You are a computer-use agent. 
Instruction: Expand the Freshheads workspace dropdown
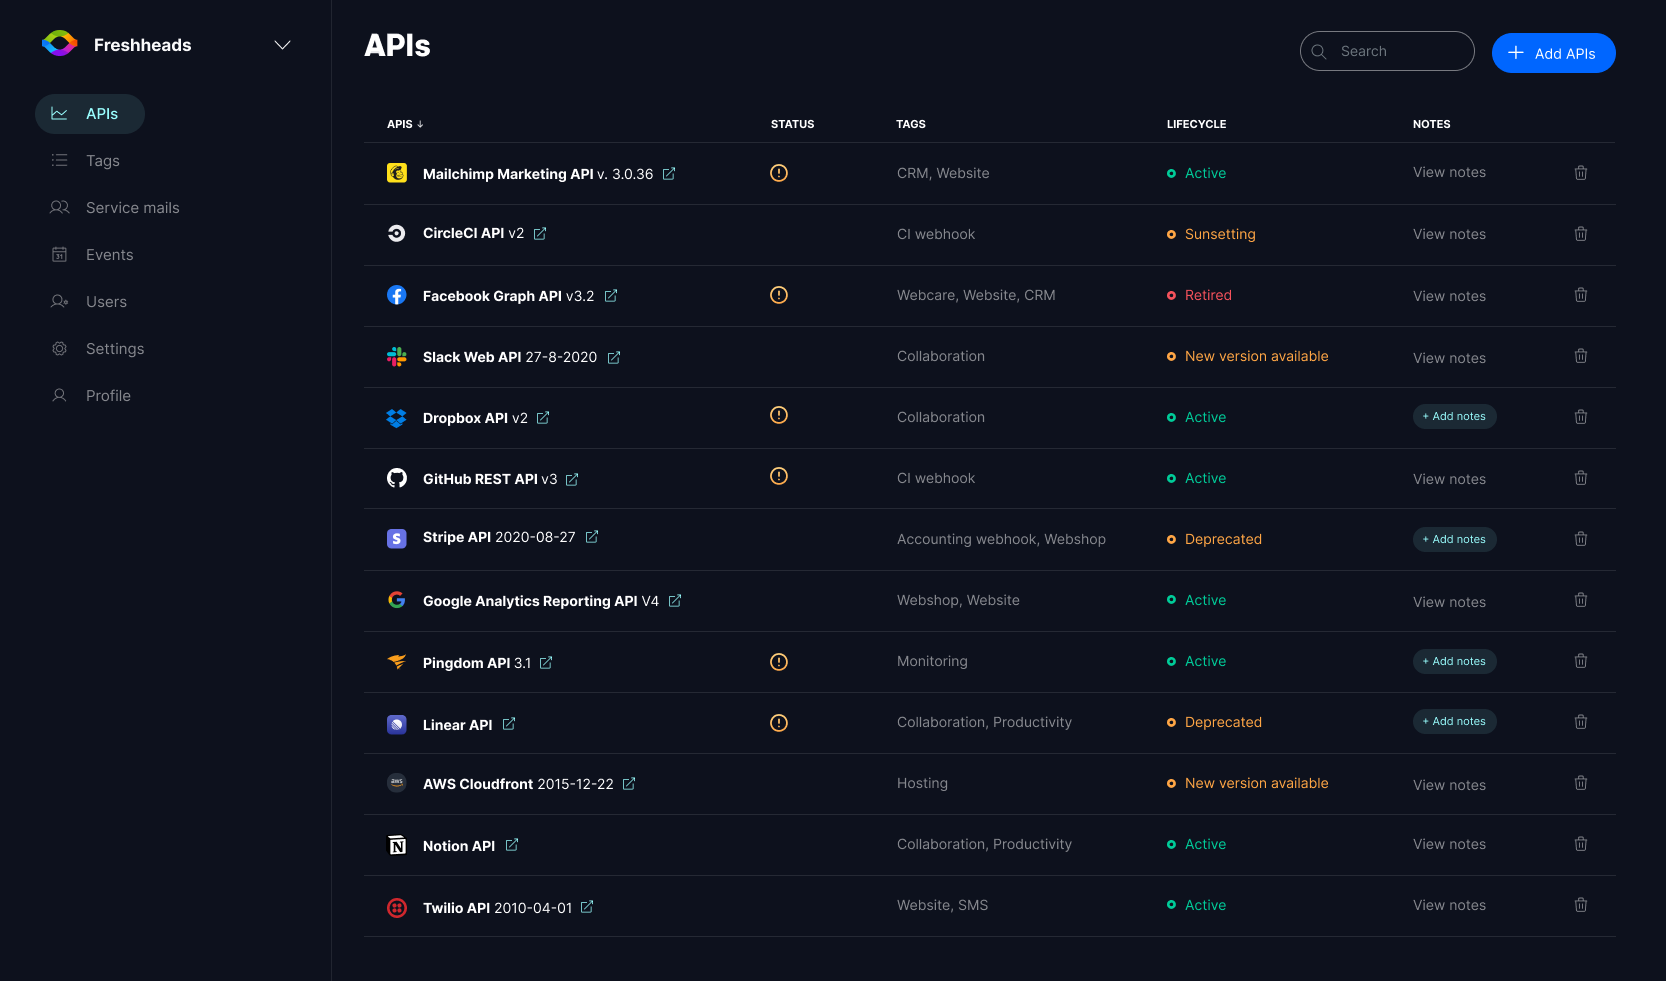click(x=283, y=45)
